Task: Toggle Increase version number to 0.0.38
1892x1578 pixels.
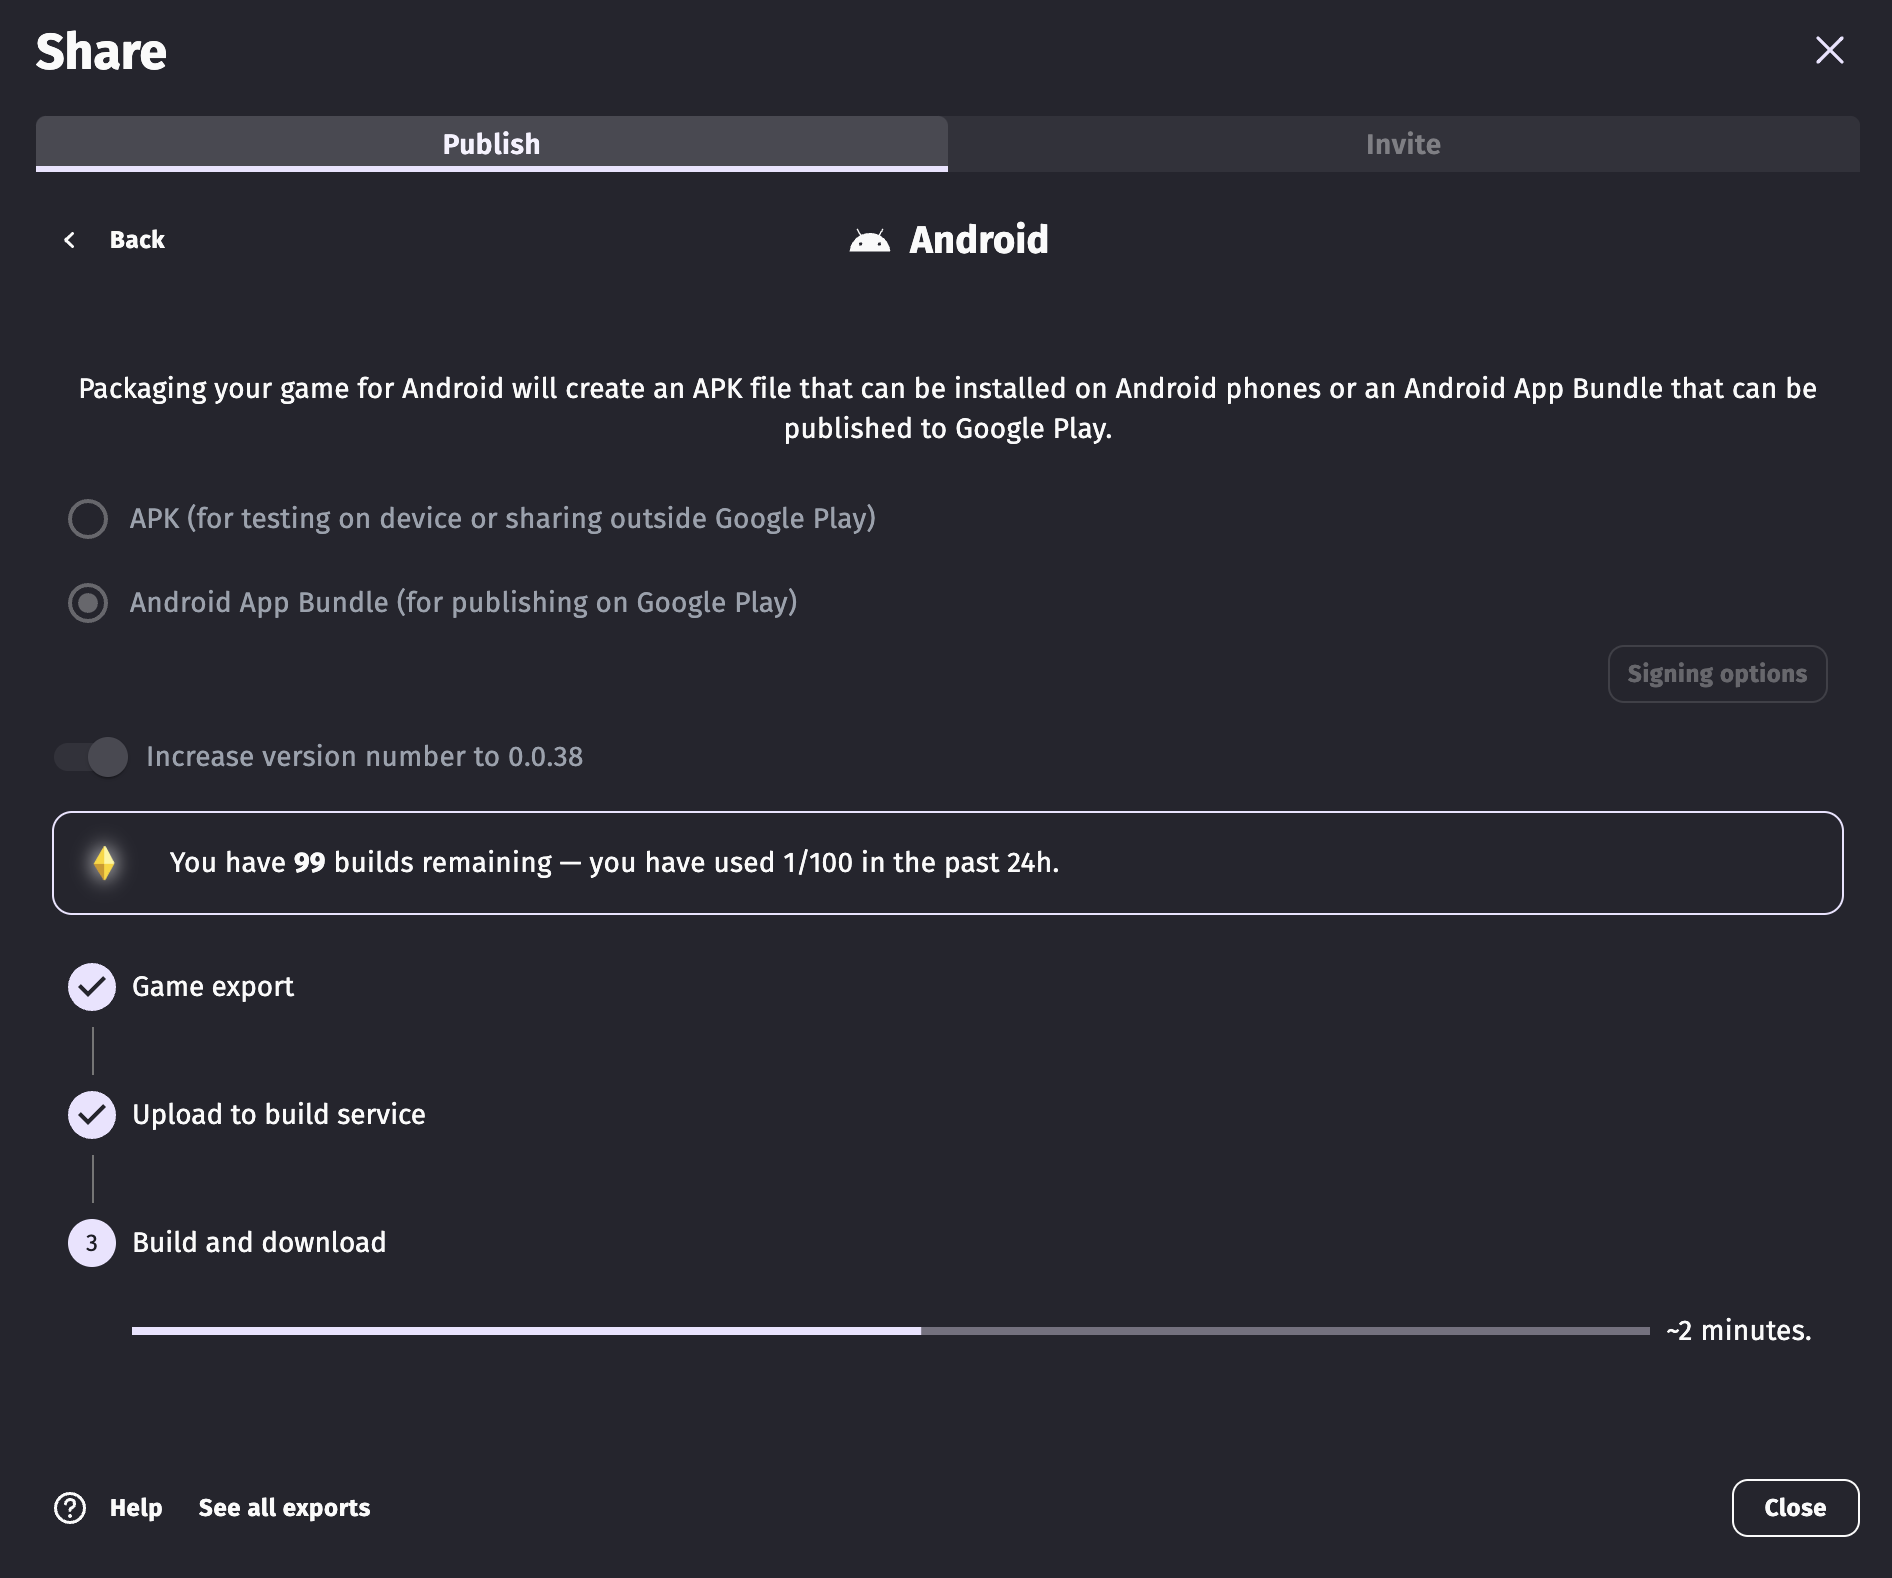Action: [91, 757]
